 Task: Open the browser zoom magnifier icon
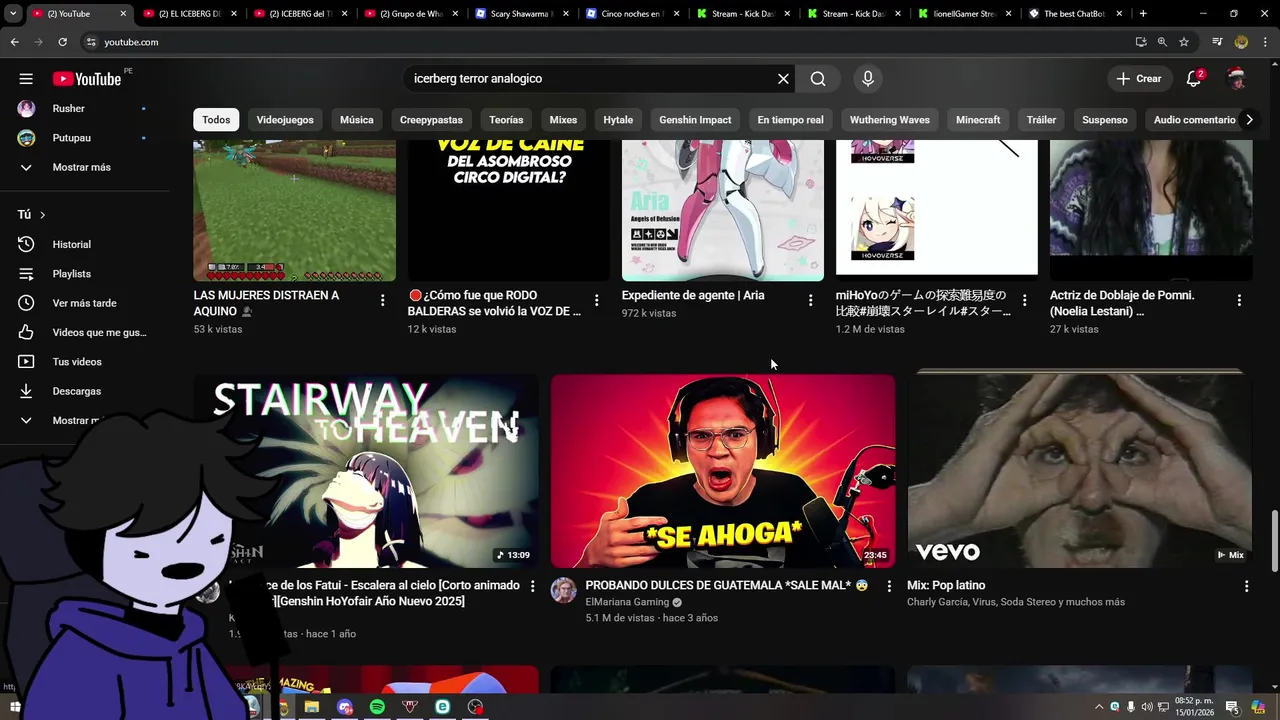coord(1162,42)
